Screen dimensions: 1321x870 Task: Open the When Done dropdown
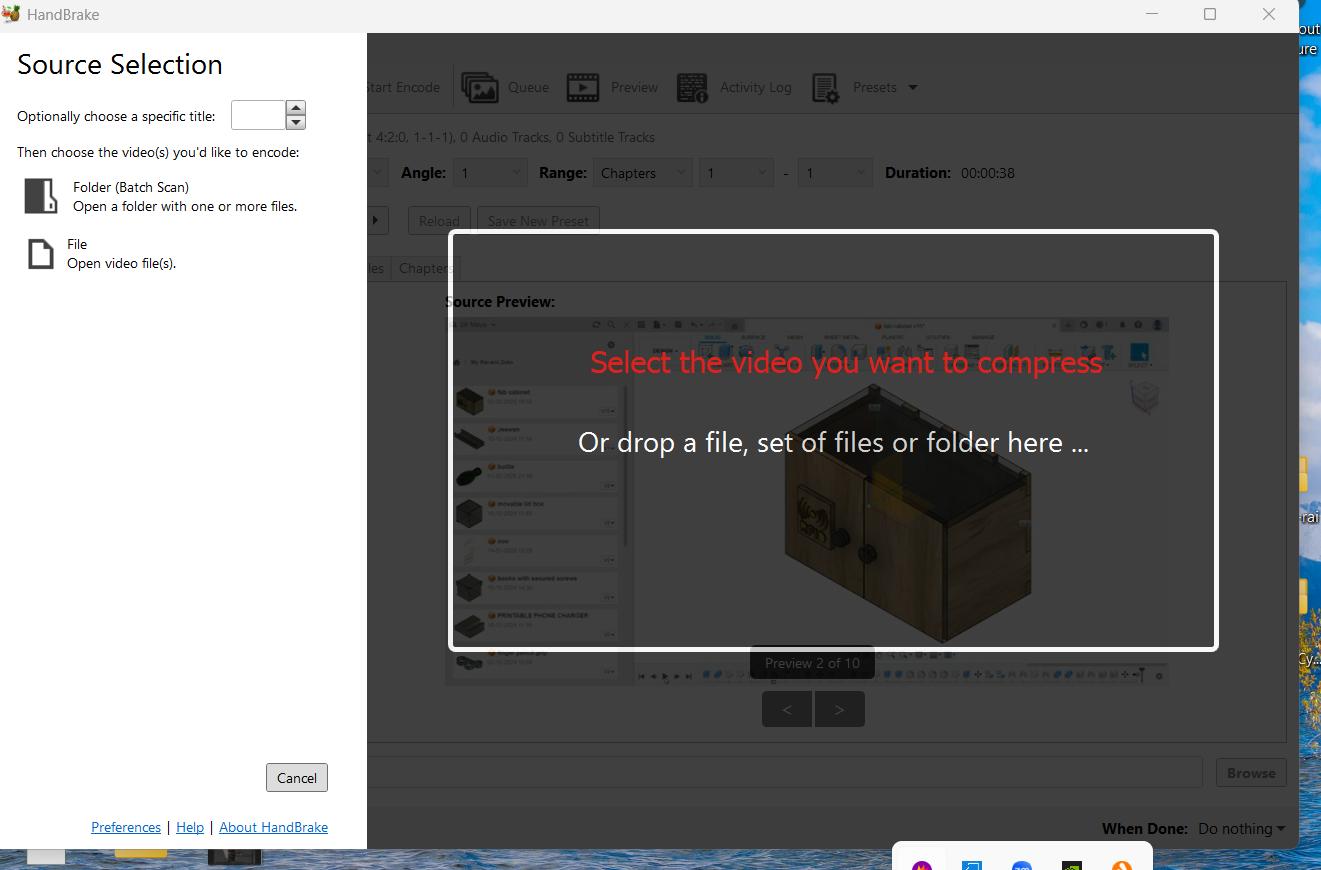click(1241, 828)
